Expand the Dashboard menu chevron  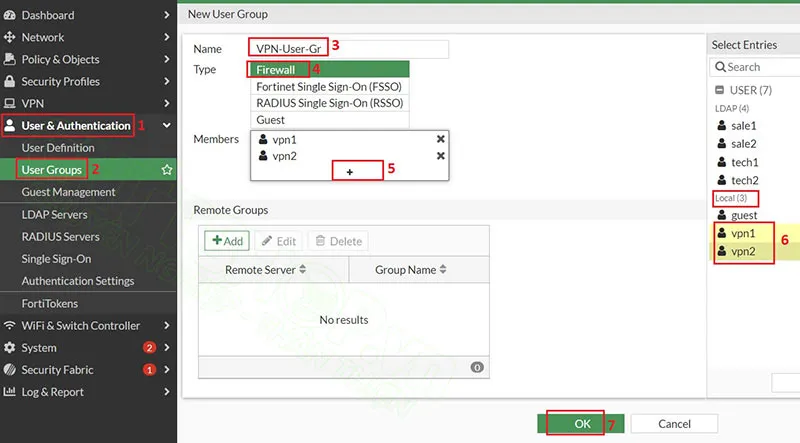[x=166, y=15]
